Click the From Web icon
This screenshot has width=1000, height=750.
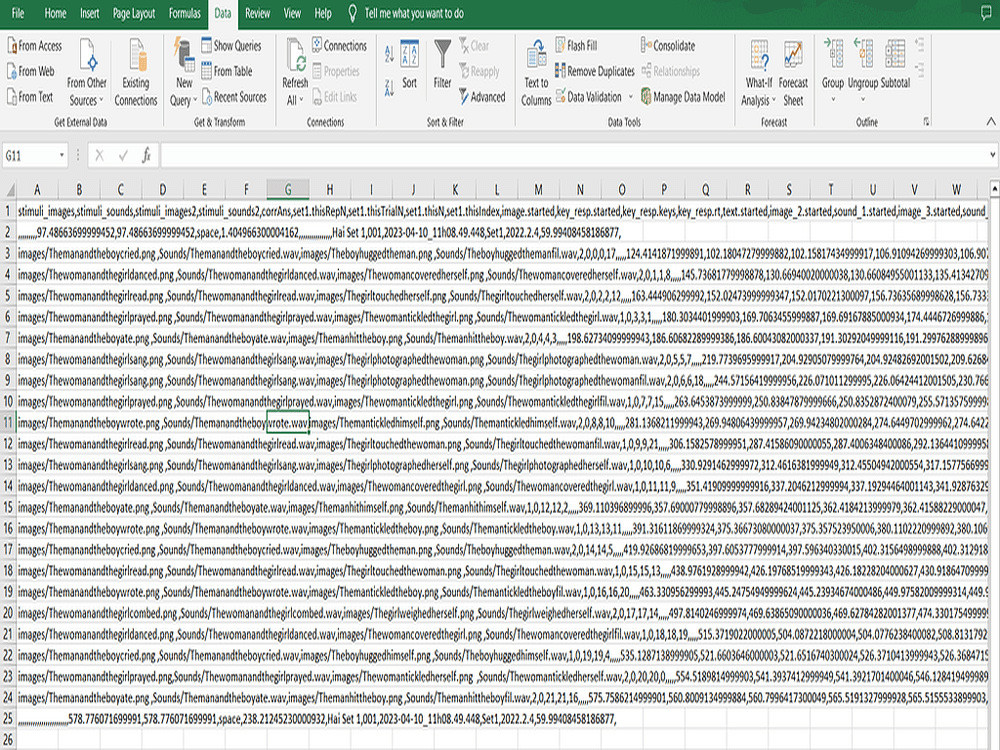pos(11,71)
